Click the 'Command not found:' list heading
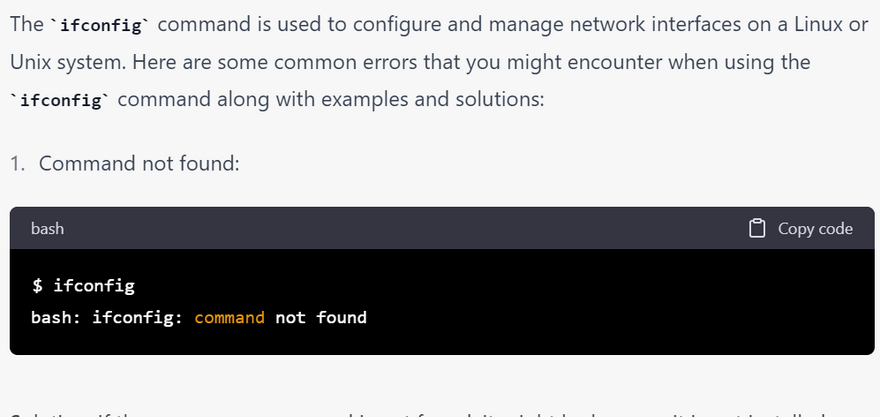The height and width of the screenshot is (417, 880). click(x=139, y=163)
